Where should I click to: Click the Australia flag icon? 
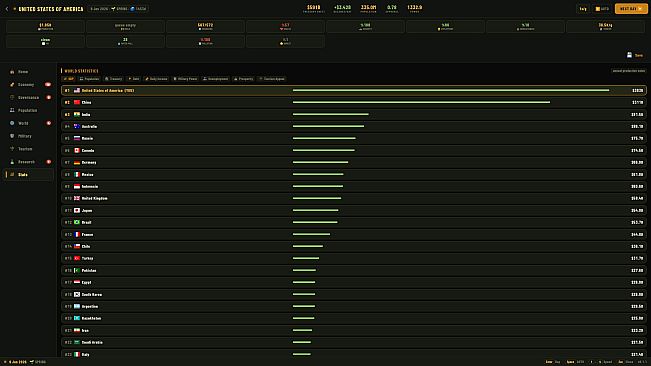pyautogui.click(x=77, y=127)
